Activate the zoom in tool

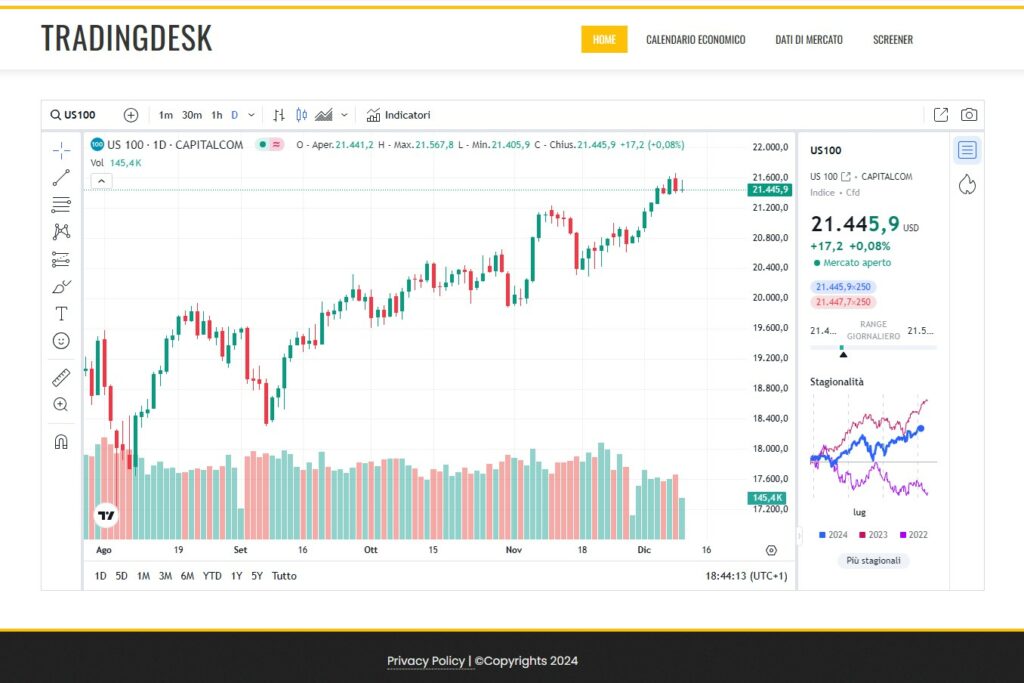(x=61, y=404)
